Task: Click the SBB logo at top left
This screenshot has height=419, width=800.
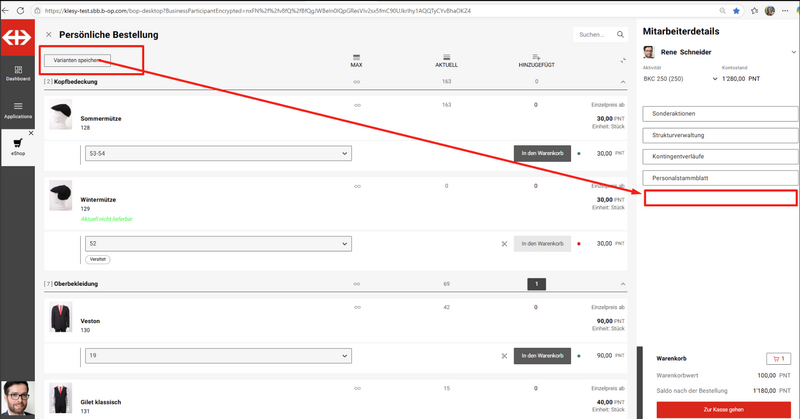Action: pyautogui.click(x=17, y=37)
